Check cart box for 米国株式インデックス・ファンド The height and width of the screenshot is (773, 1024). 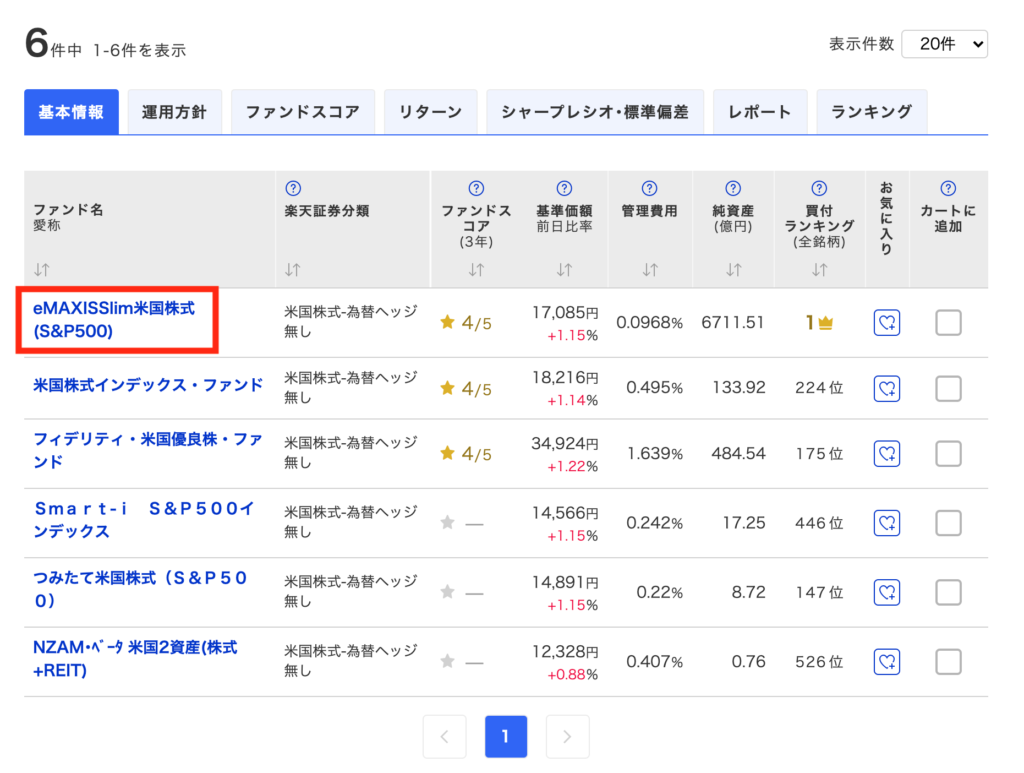click(x=948, y=388)
